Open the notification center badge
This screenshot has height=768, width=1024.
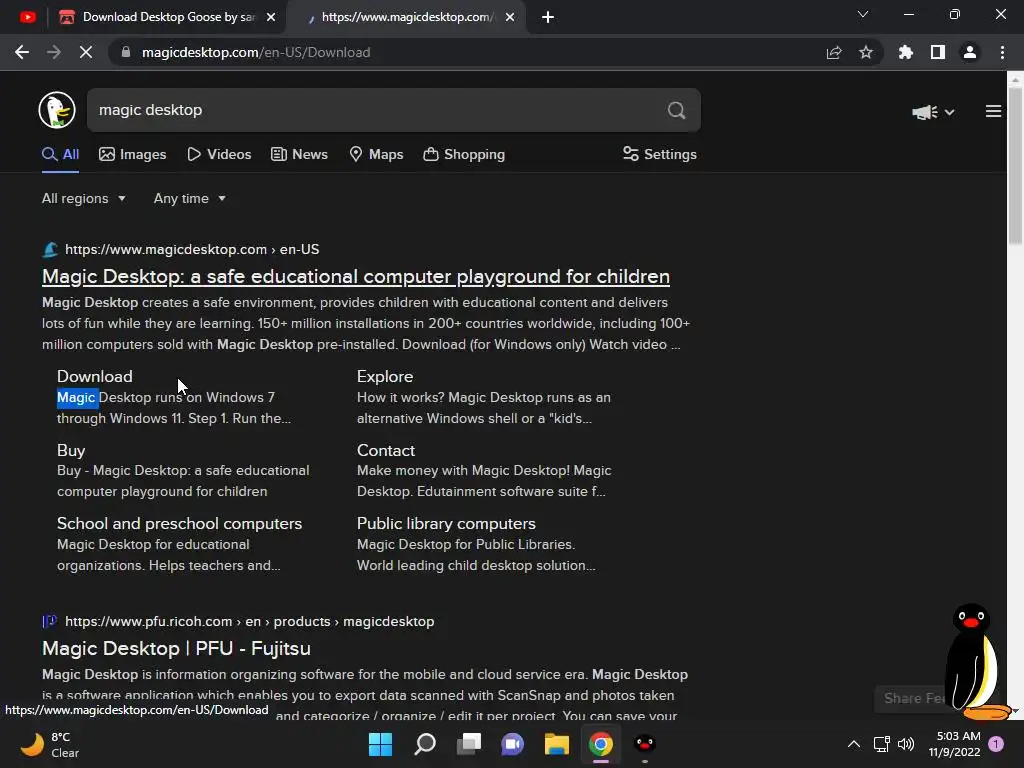pos(996,744)
